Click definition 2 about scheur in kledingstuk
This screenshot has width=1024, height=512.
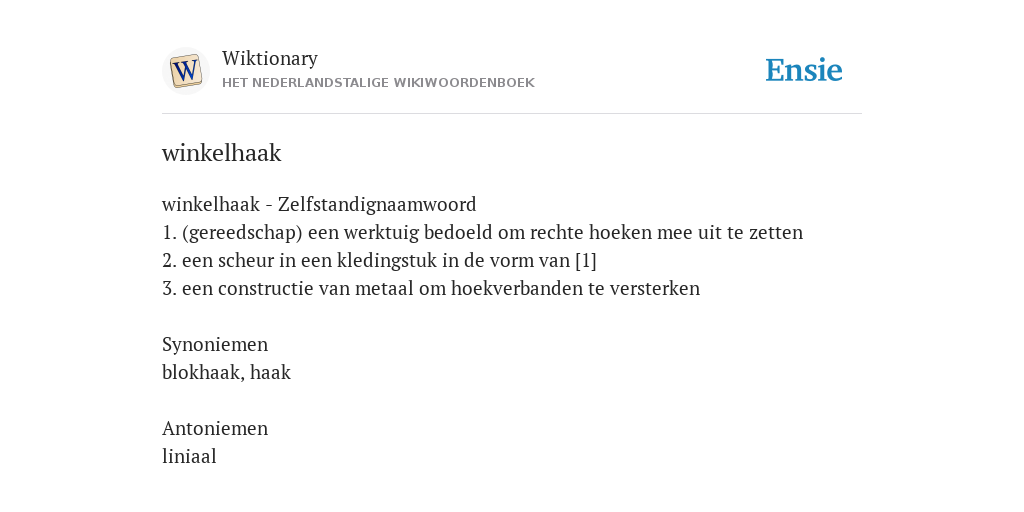click(379, 261)
